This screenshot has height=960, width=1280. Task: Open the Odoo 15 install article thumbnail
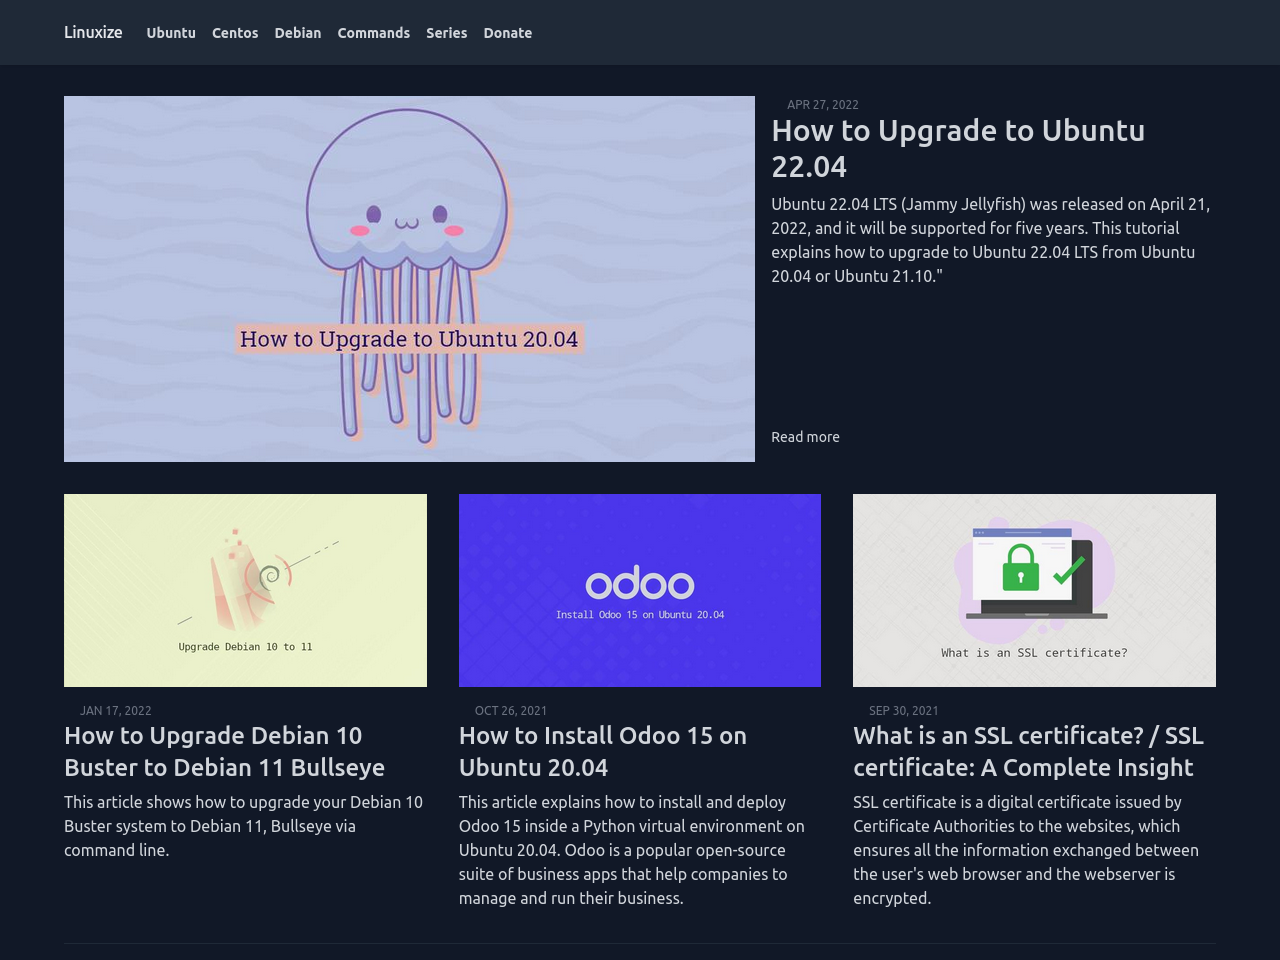pyautogui.click(x=640, y=590)
